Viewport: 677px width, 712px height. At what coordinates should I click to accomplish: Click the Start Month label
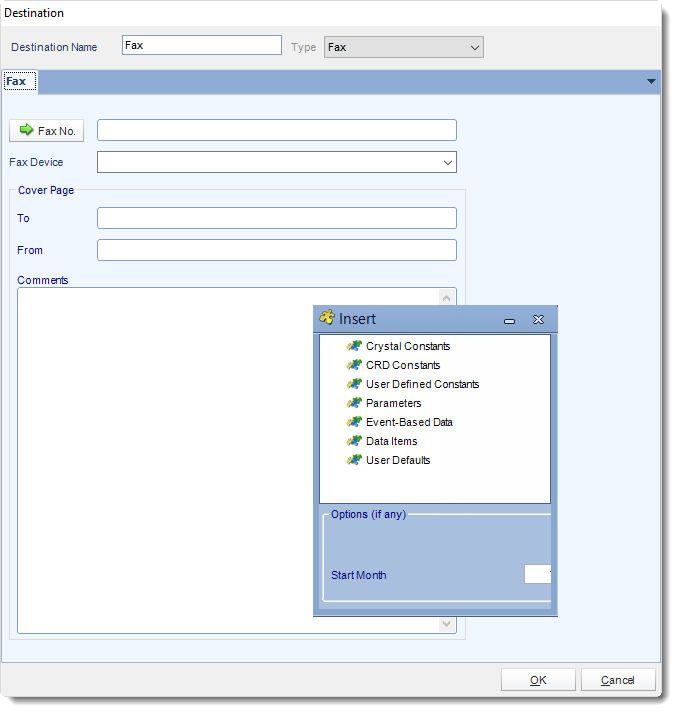(359, 575)
